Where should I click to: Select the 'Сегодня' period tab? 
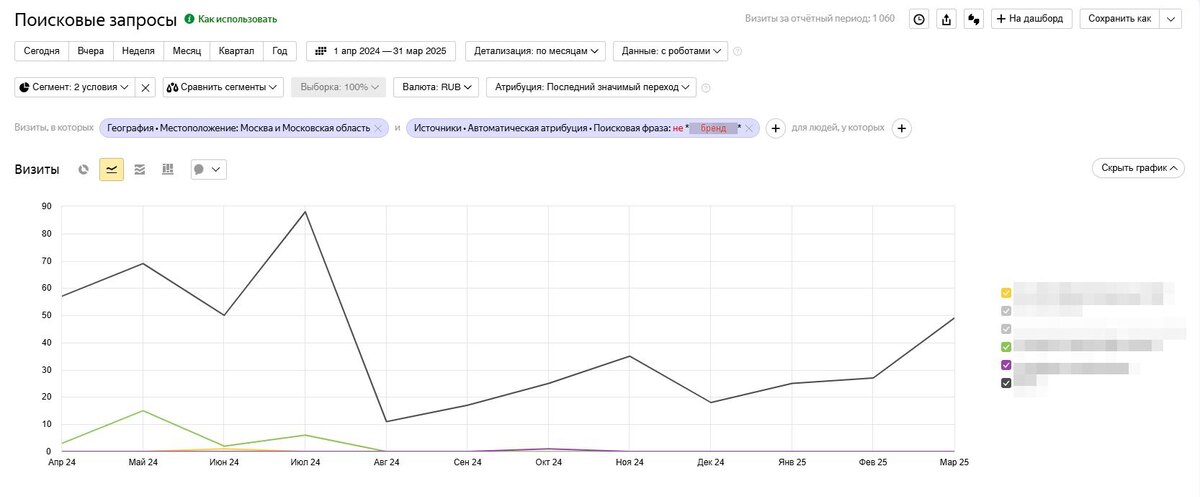point(42,51)
